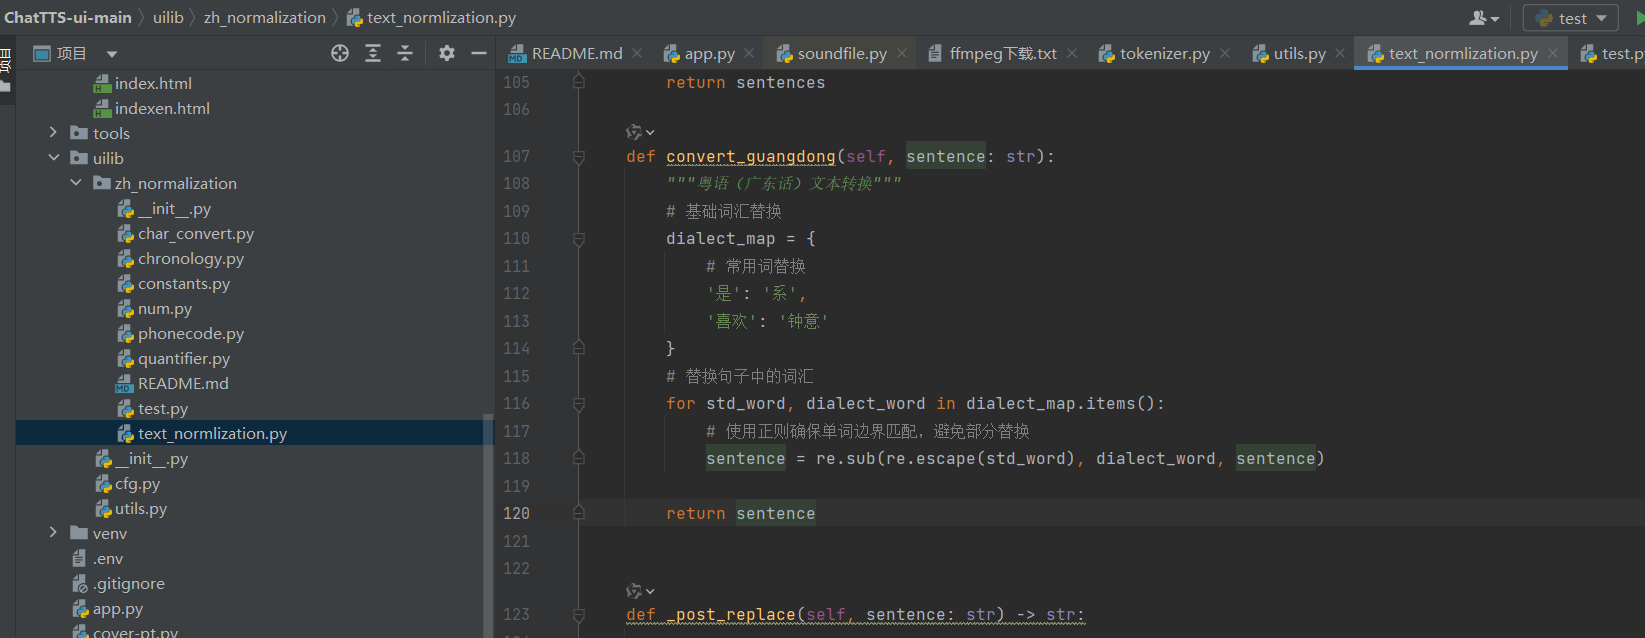
Task: Select phonecode.py in the project tree
Action: coord(191,334)
